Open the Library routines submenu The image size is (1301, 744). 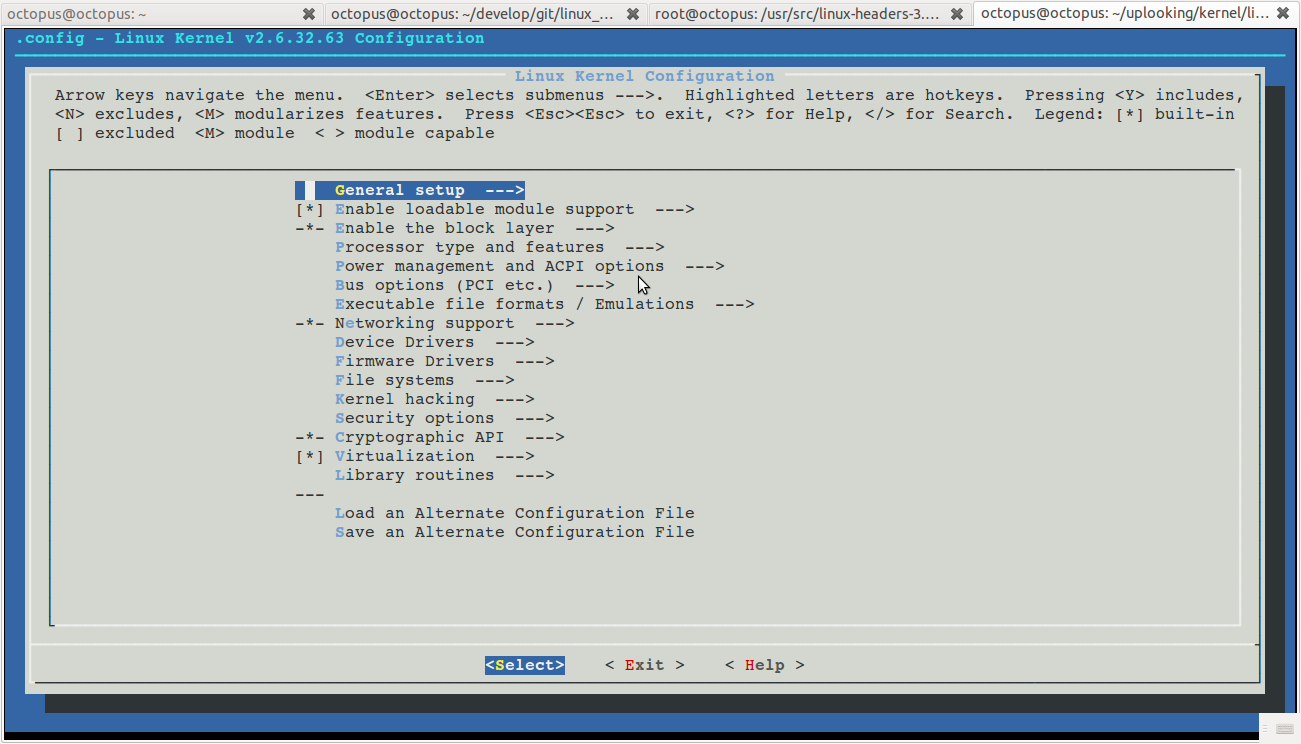tap(445, 475)
